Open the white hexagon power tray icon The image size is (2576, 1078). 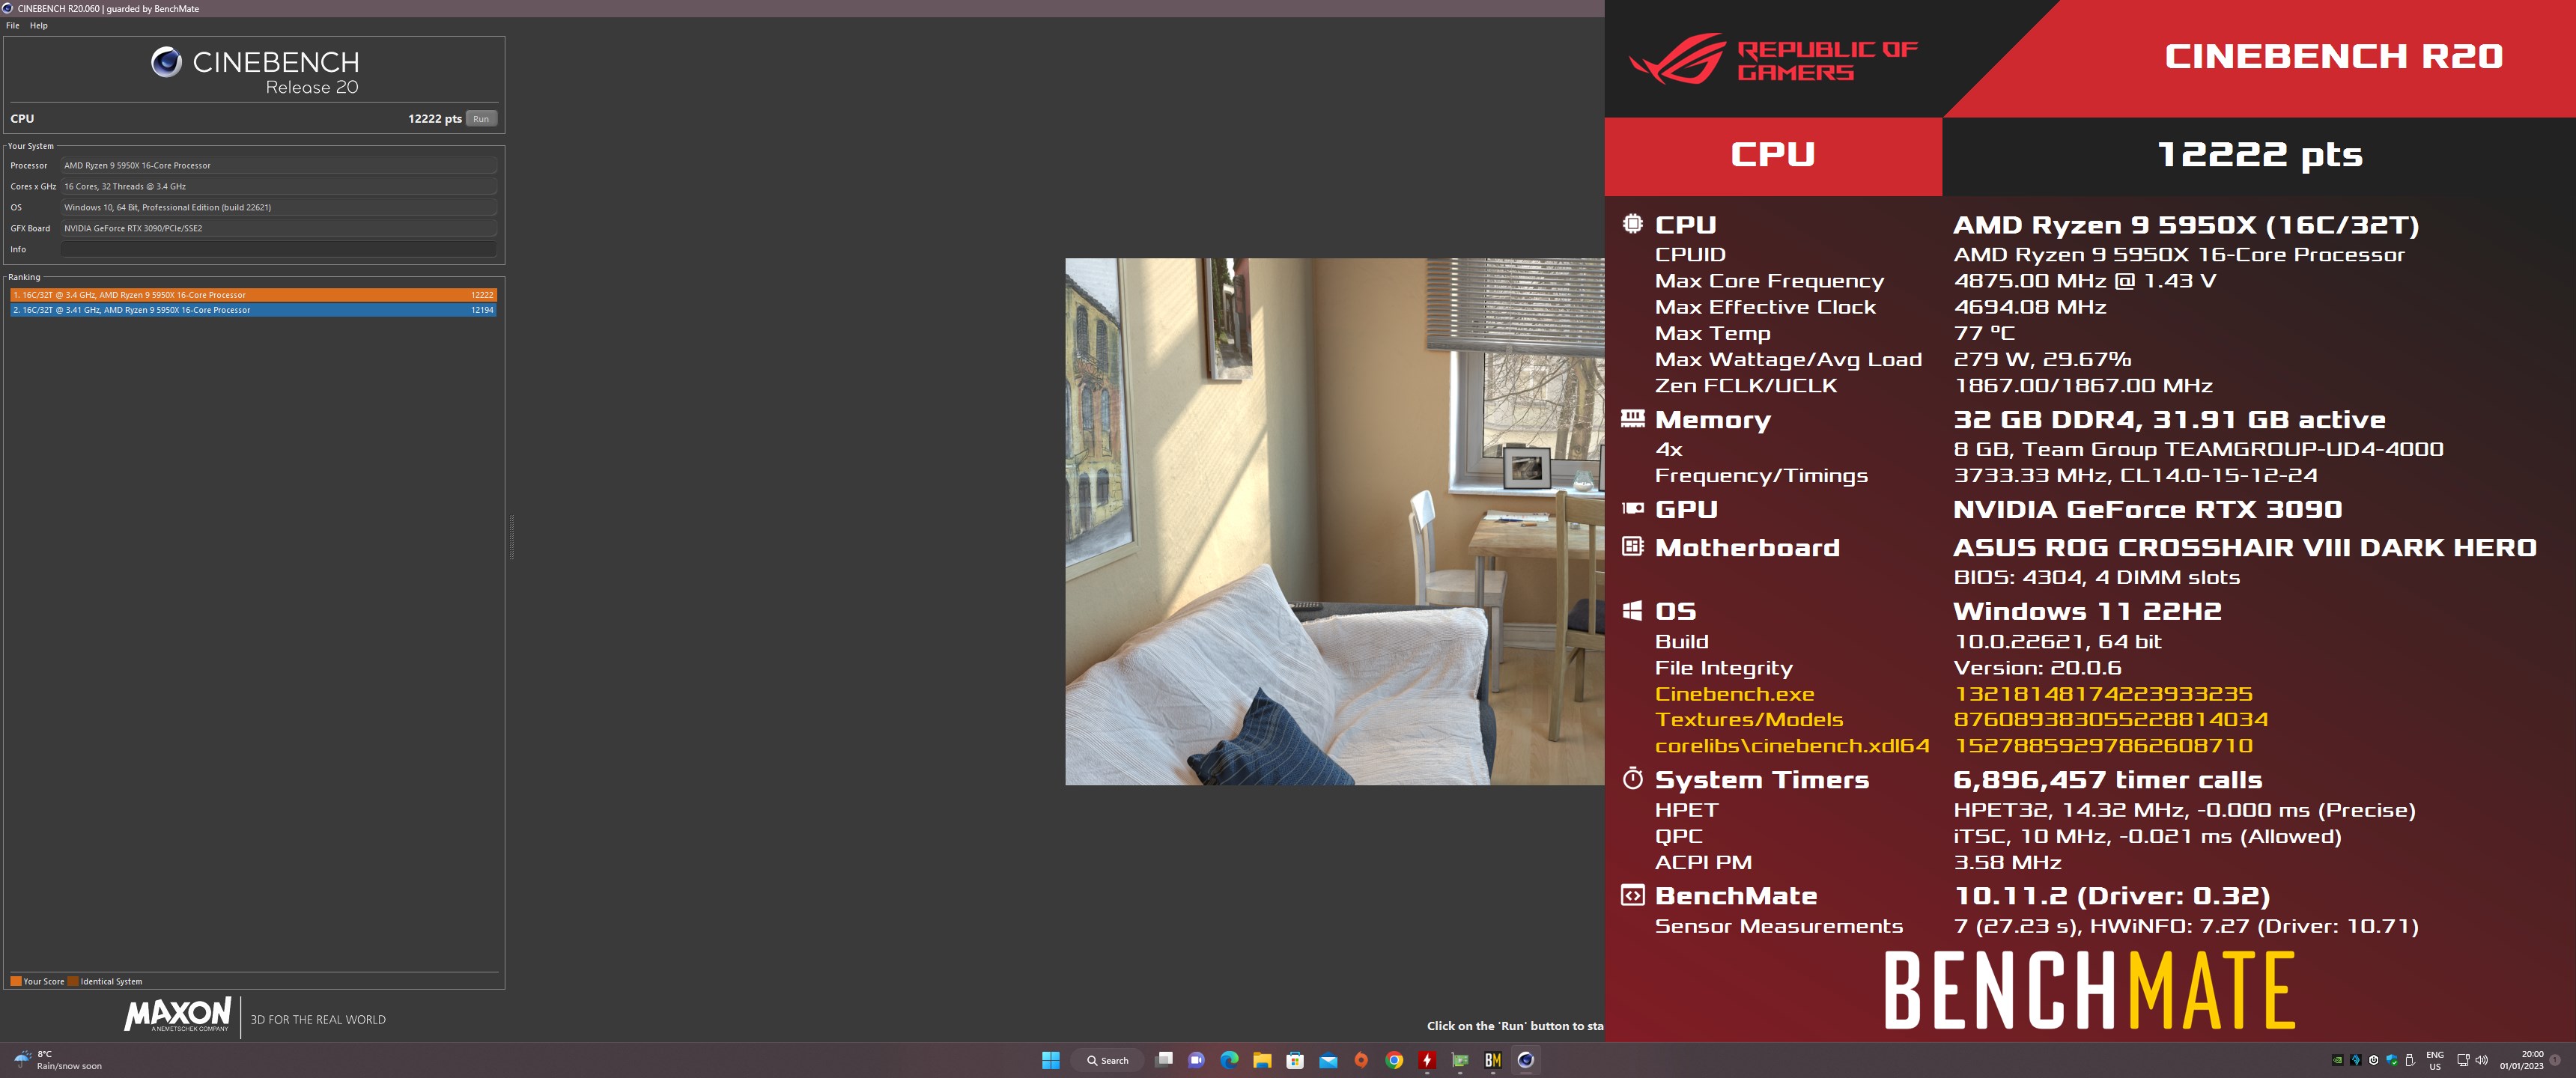click(2373, 1060)
